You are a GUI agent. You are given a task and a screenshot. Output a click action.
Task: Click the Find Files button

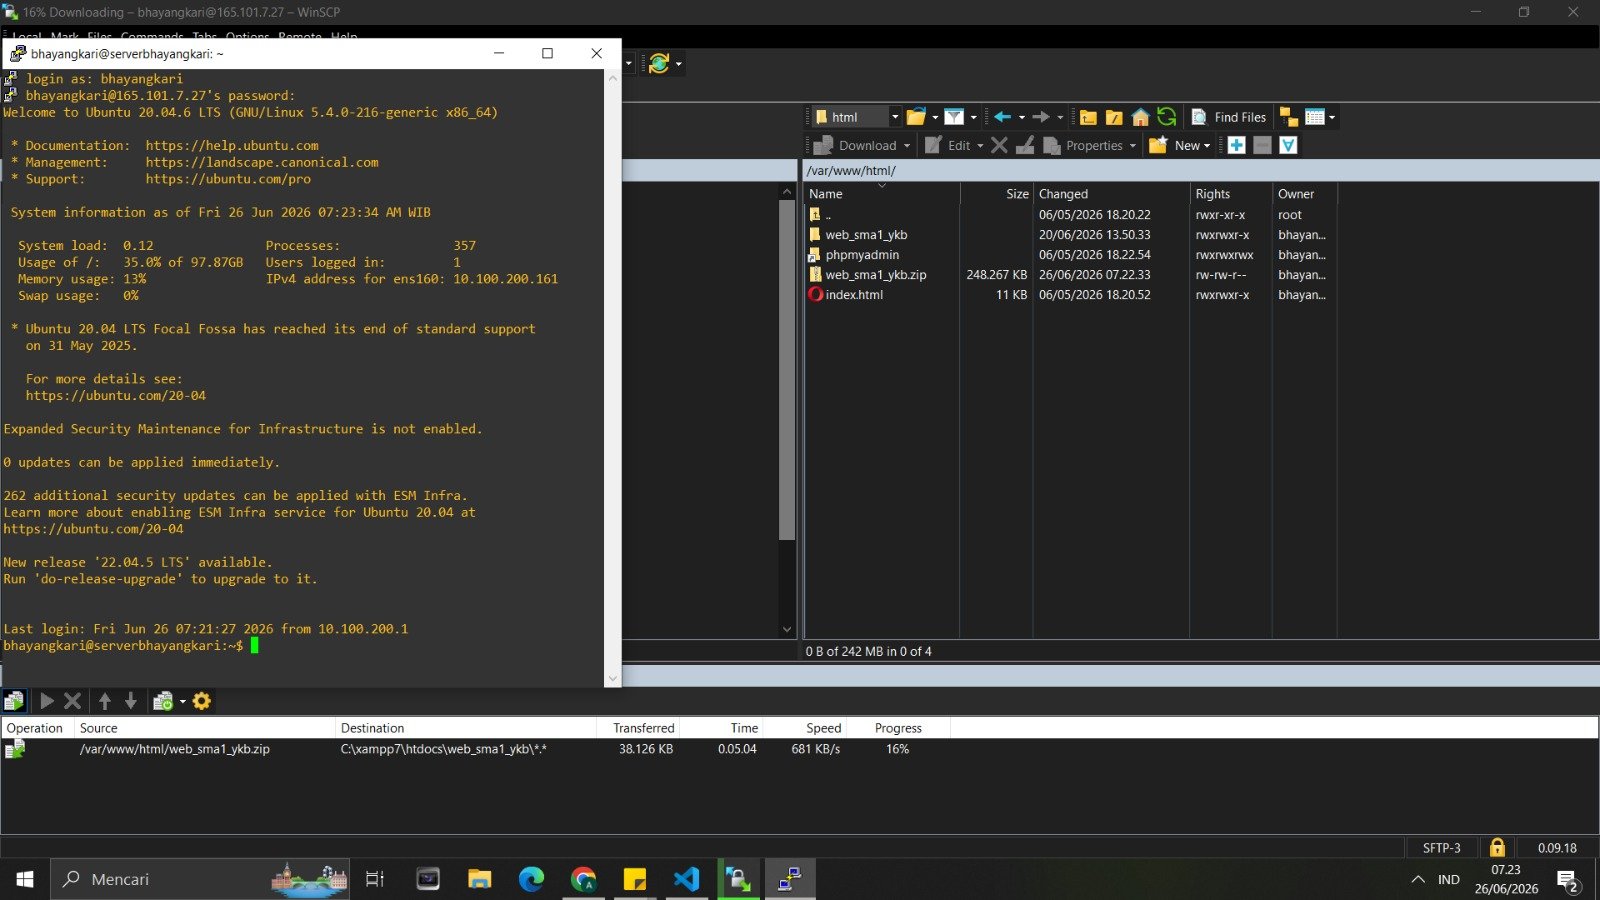1229,117
